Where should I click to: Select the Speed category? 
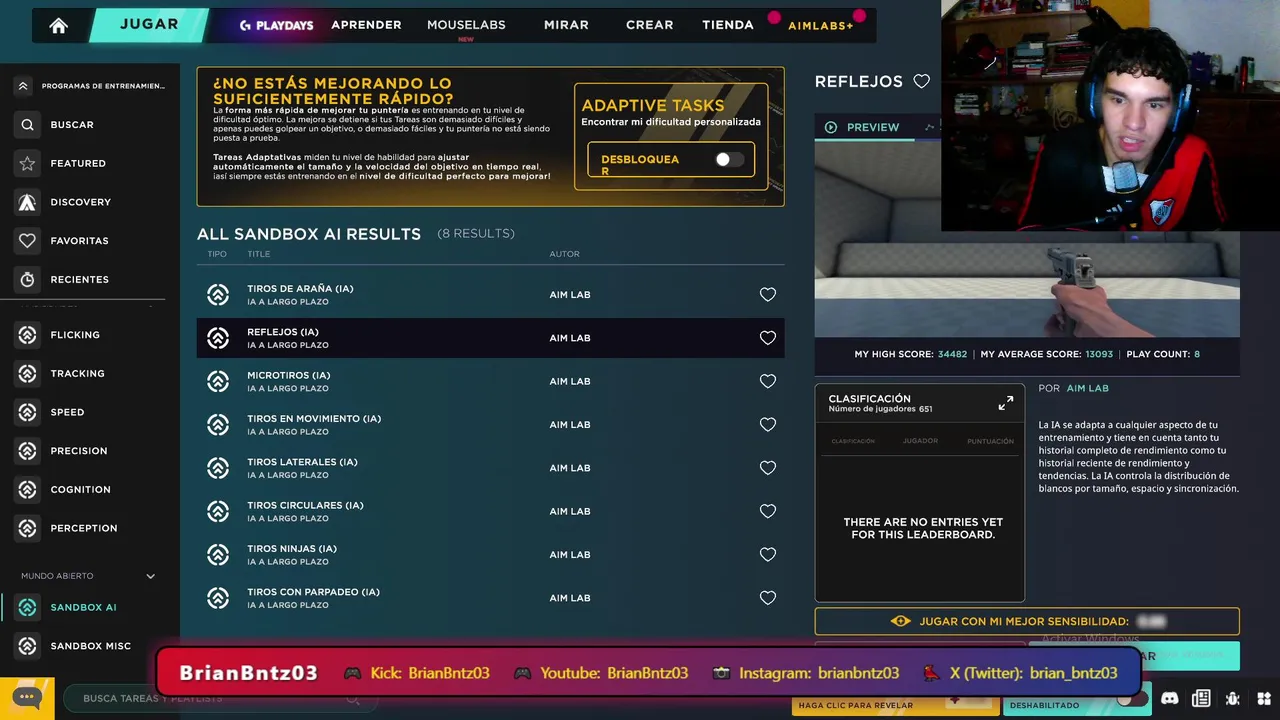pos(67,412)
